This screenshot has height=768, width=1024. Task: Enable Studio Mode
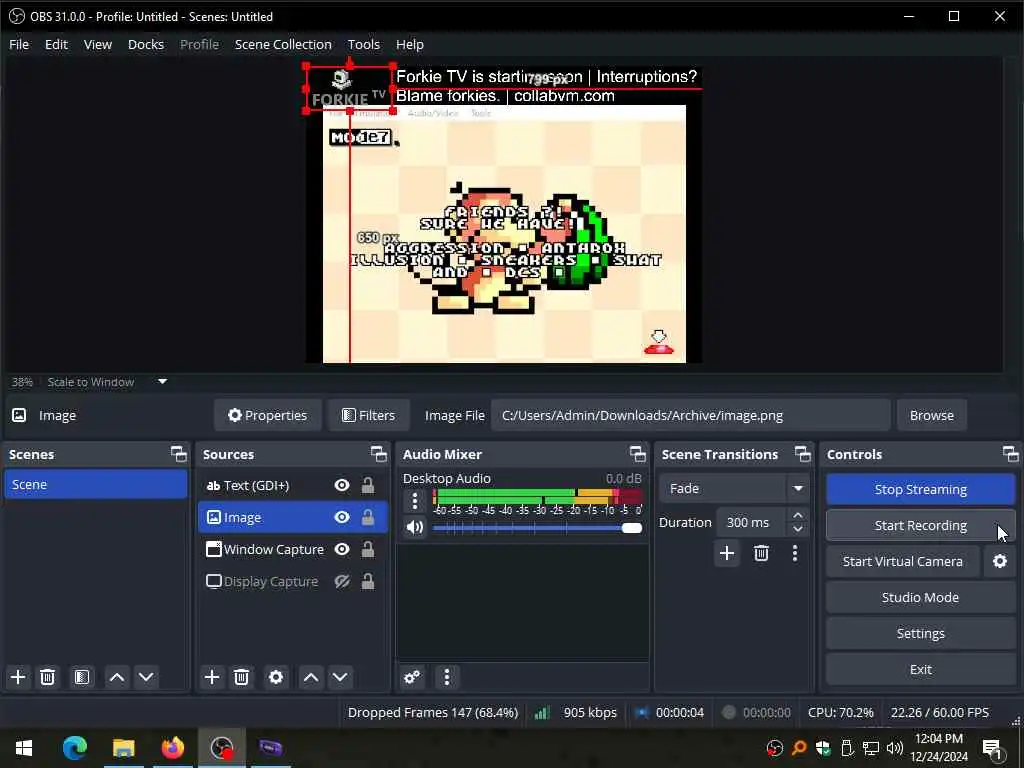pyautogui.click(x=921, y=598)
